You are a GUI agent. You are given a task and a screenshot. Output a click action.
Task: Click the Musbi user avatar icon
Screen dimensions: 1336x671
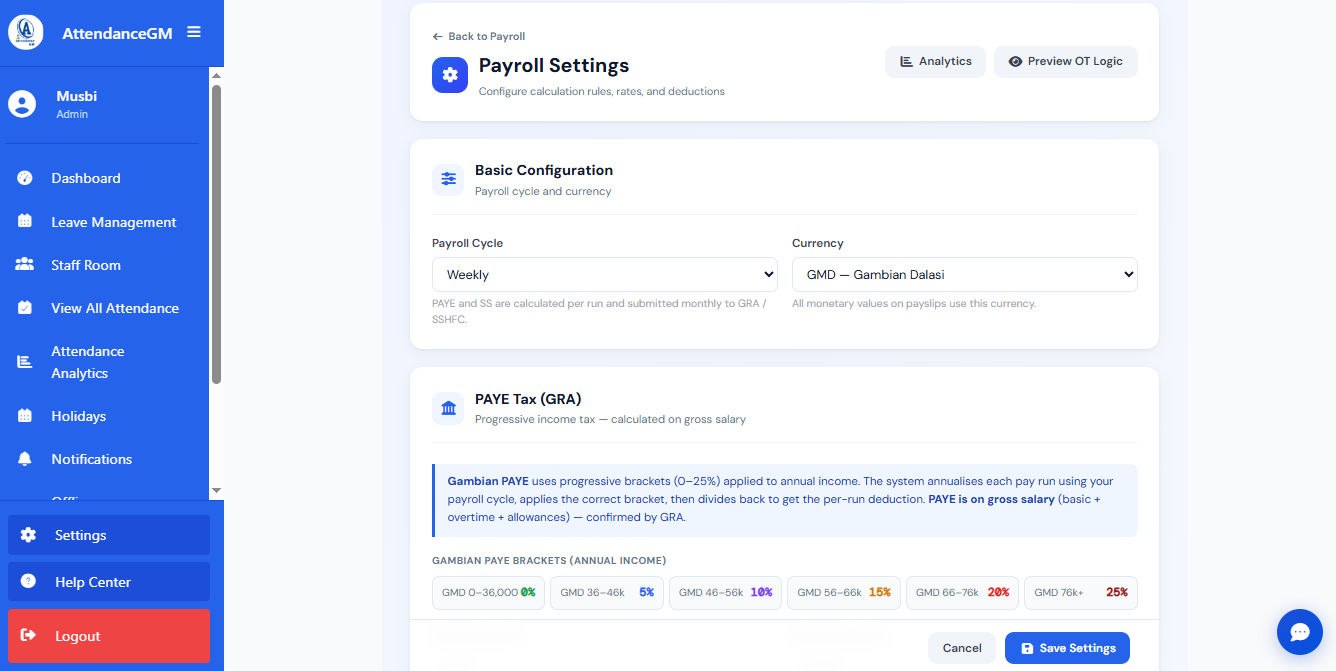point(22,104)
